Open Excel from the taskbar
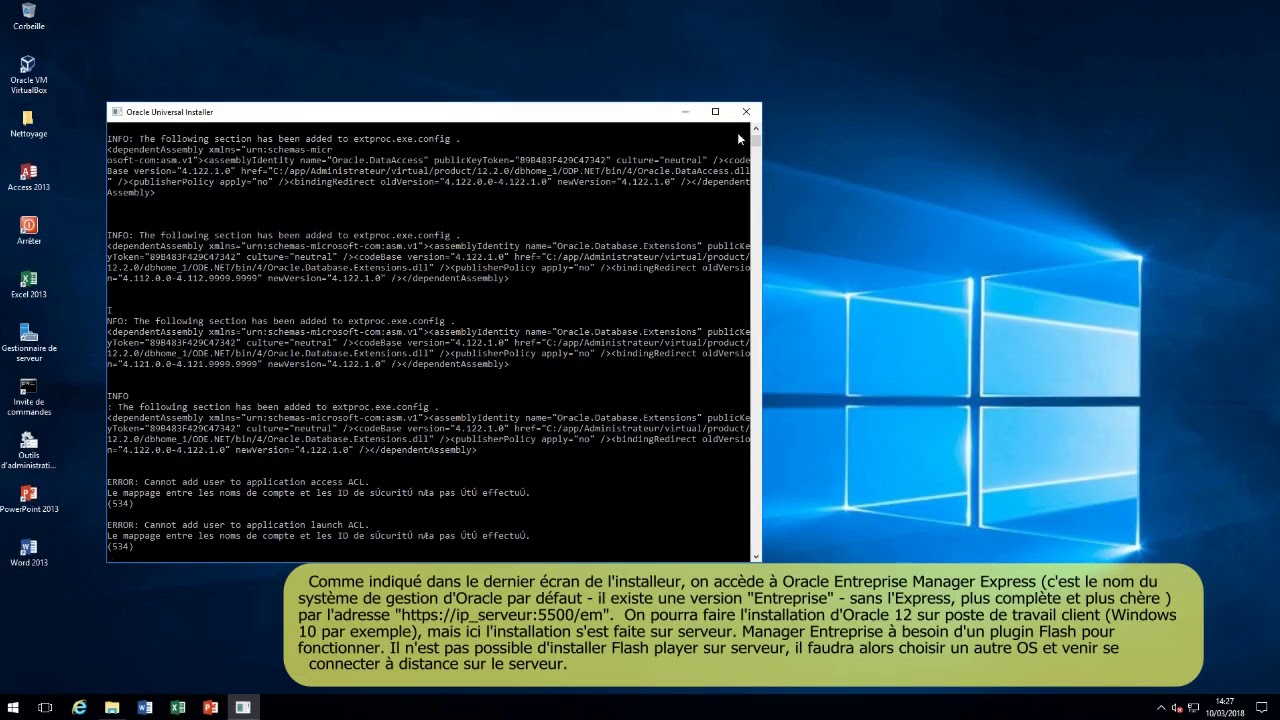The height and width of the screenshot is (720, 1280). [178, 707]
